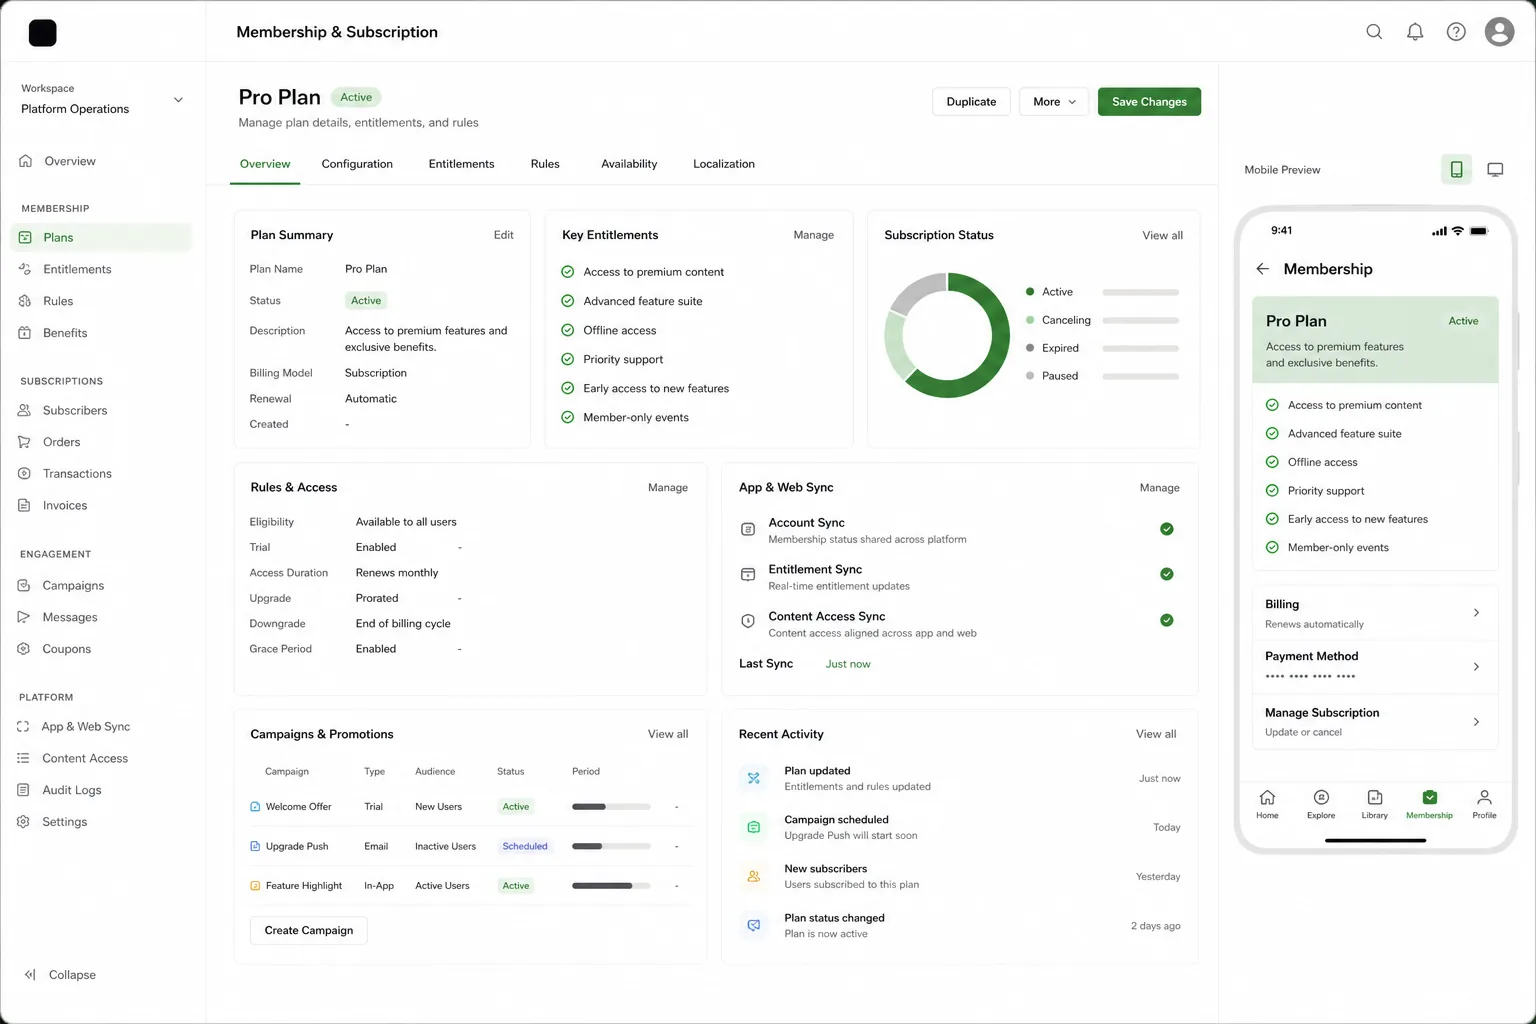The height and width of the screenshot is (1024, 1536).
Task: Click the black app logo
Action: click(x=43, y=33)
